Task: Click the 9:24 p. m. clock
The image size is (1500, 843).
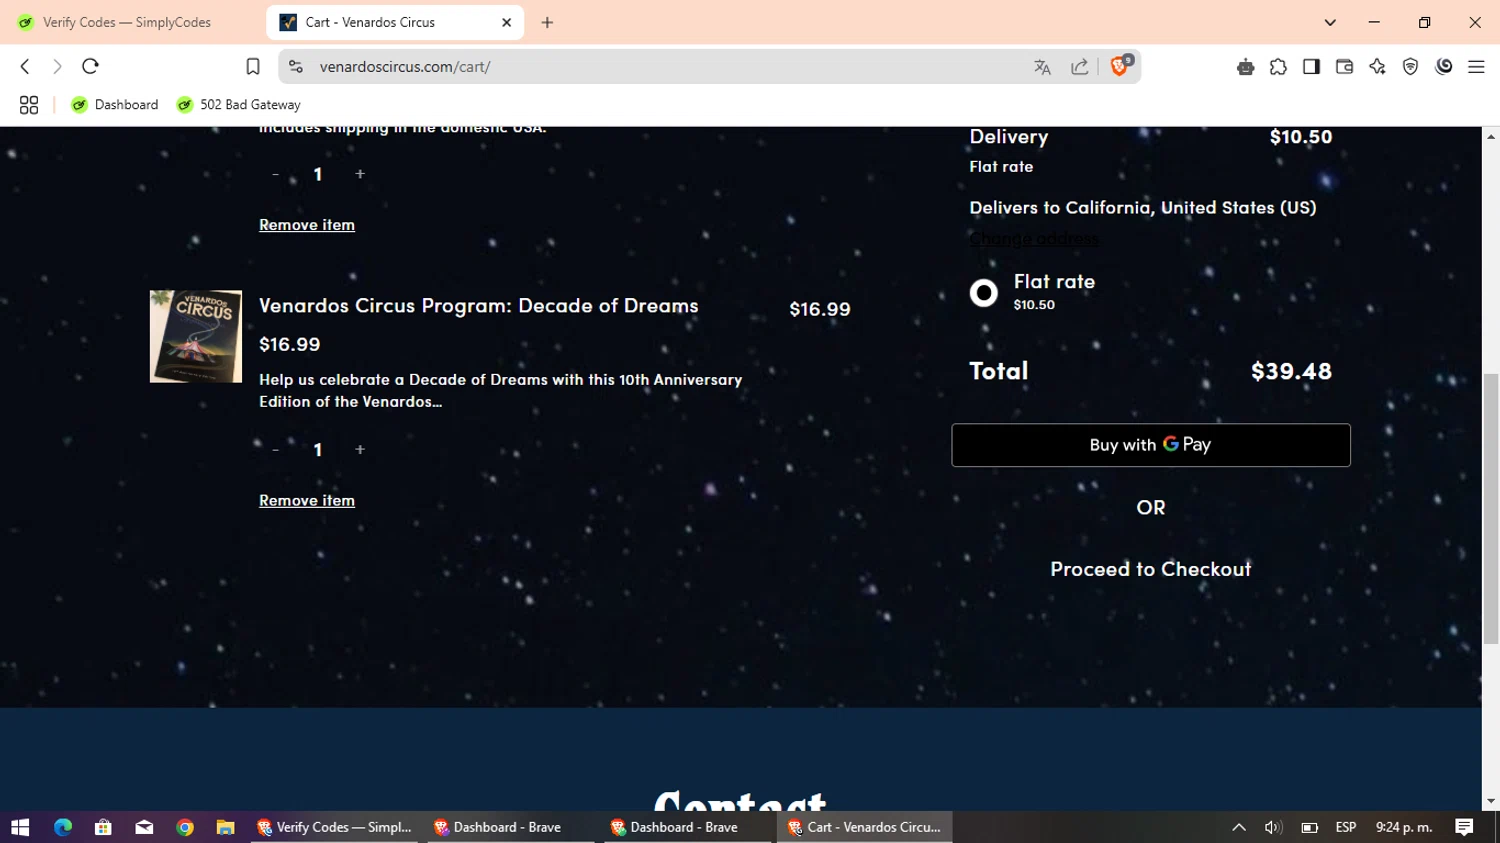Action: [x=1404, y=827]
